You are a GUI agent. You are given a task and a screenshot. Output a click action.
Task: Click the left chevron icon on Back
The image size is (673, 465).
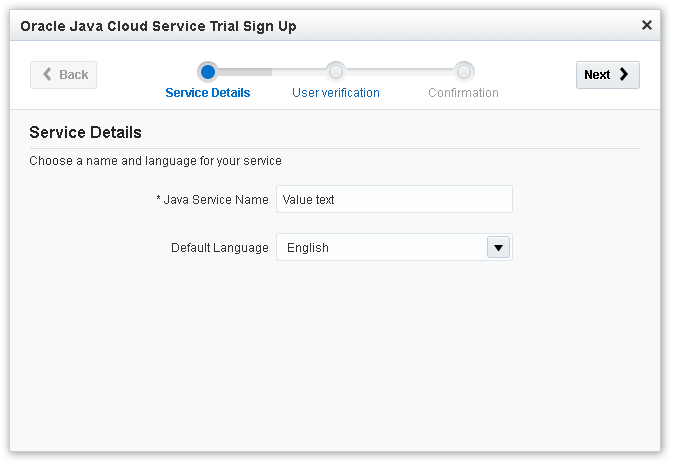pos(47,75)
